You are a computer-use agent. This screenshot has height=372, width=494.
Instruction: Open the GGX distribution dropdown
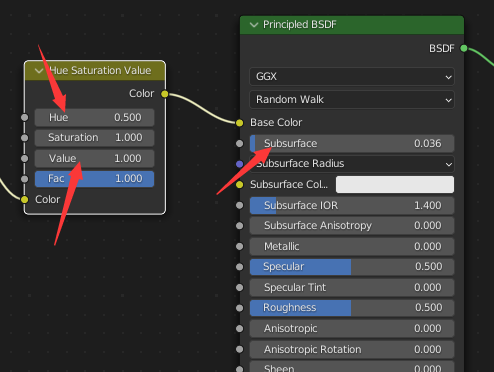[352, 77]
